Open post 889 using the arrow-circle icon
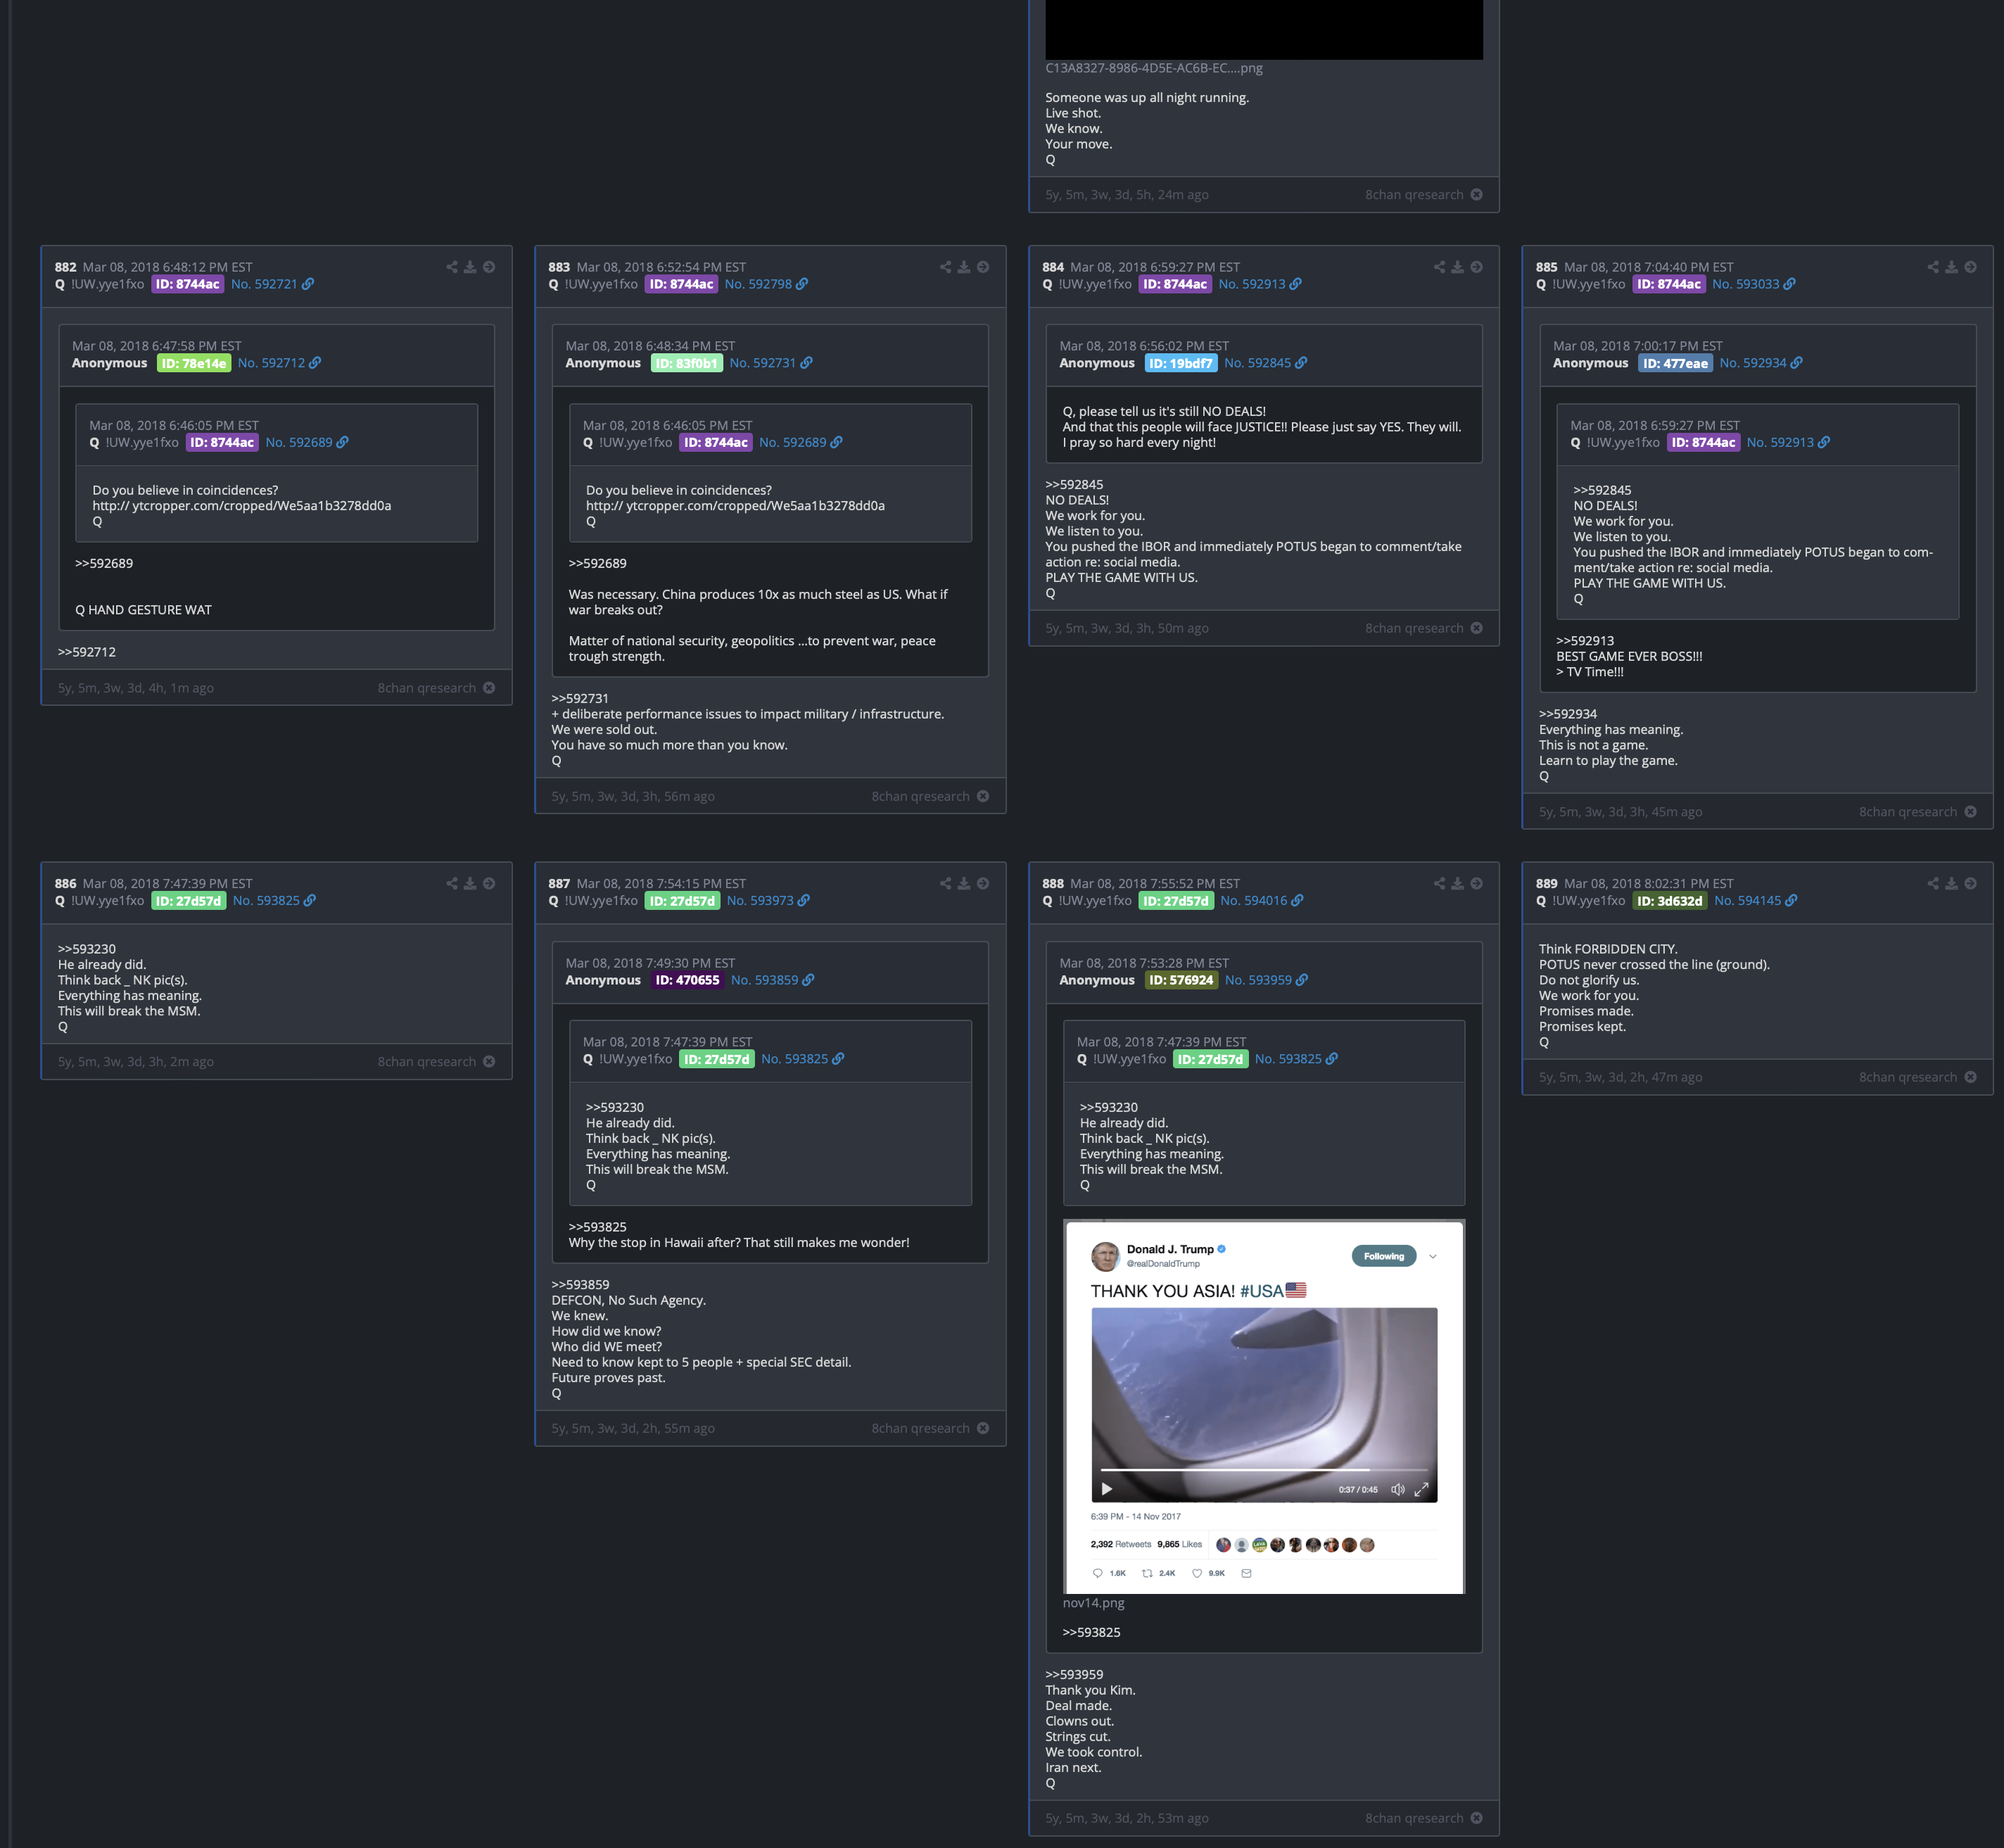The width and height of the screenshot is (2004, 1848). coord(1971,884)
